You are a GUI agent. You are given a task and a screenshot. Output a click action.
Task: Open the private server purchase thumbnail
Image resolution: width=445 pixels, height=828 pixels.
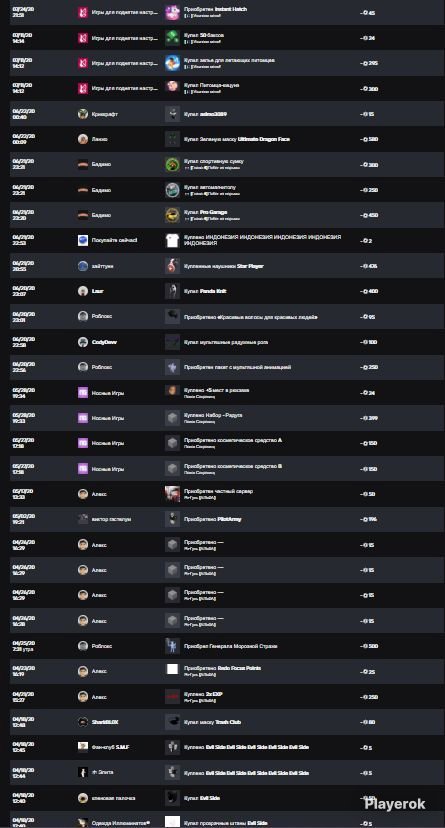tap(172, 494)
